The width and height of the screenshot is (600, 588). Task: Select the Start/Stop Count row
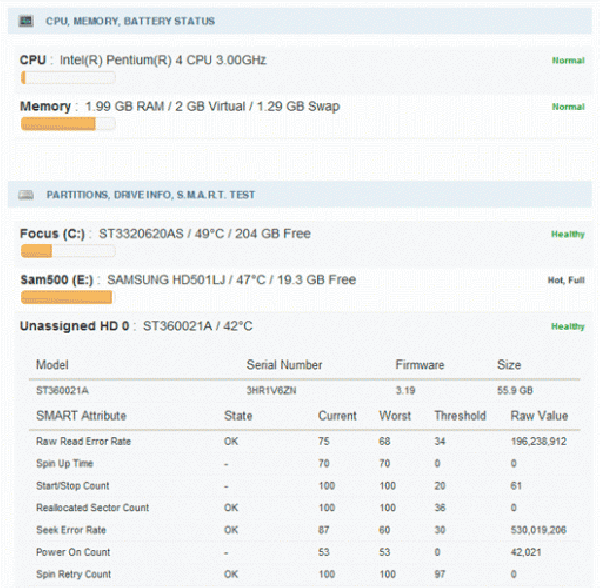coord(305,486)
